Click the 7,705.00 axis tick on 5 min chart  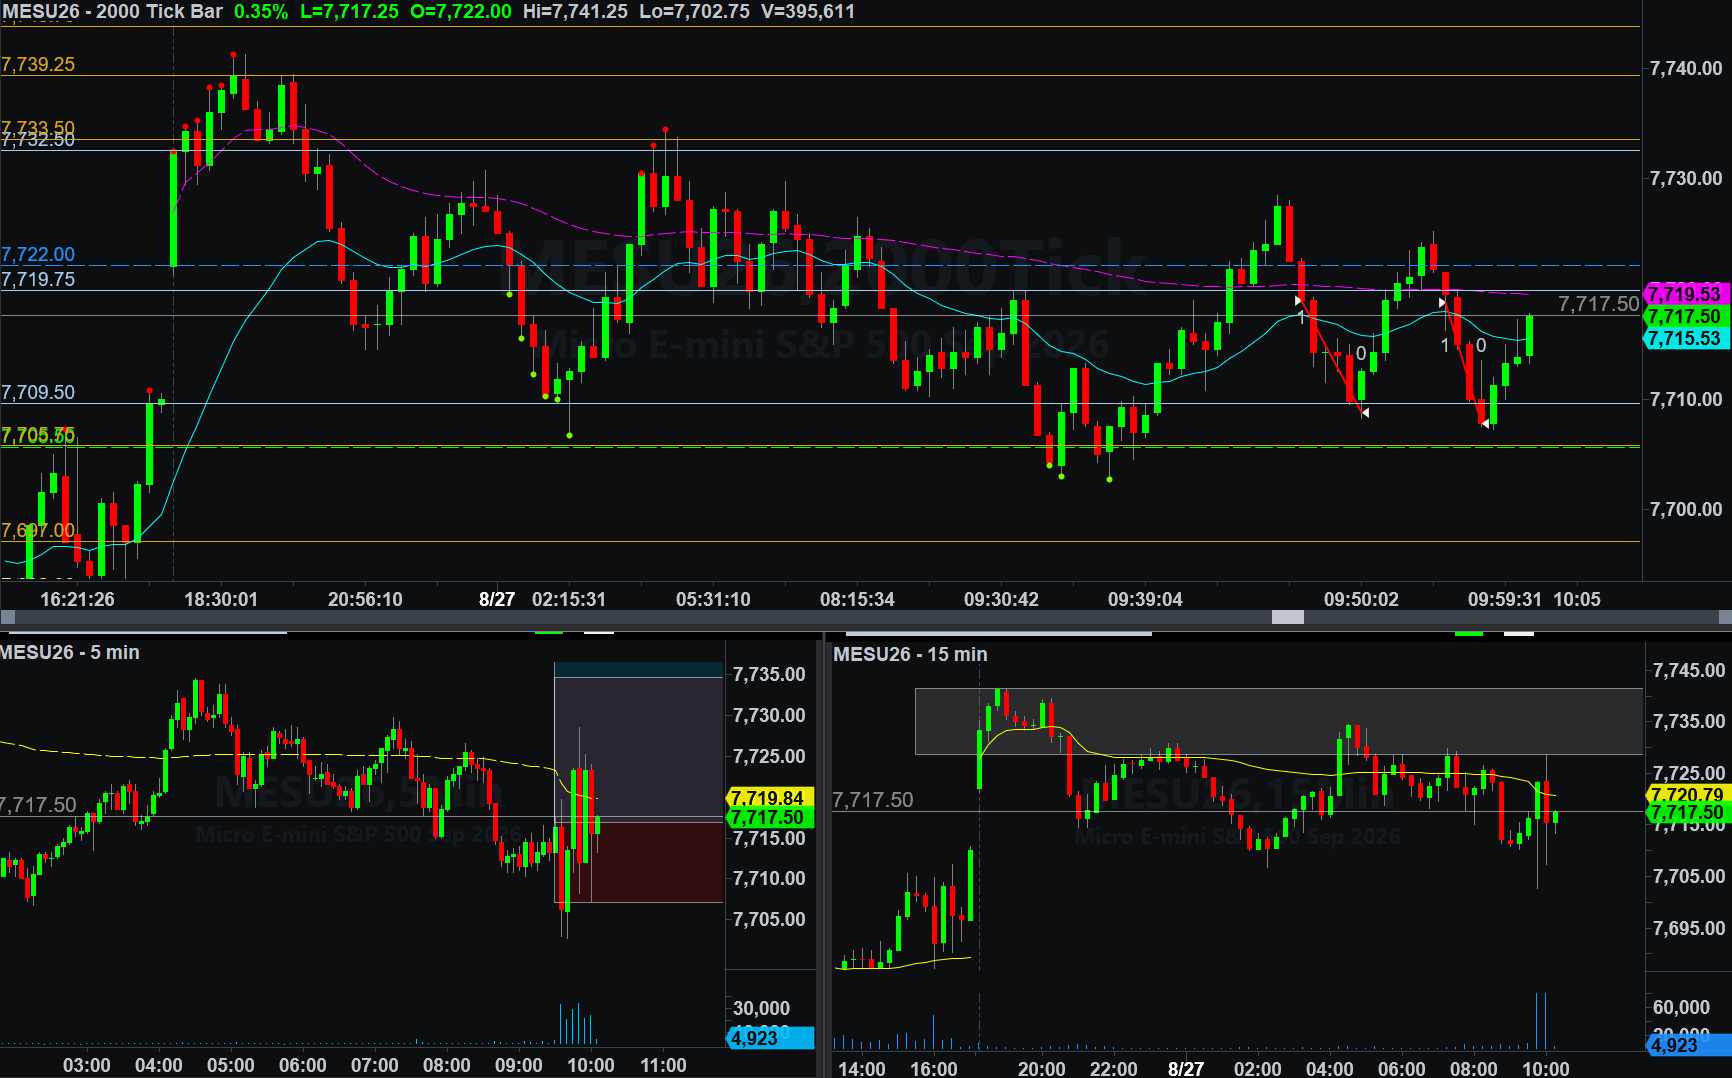(769, 919)
